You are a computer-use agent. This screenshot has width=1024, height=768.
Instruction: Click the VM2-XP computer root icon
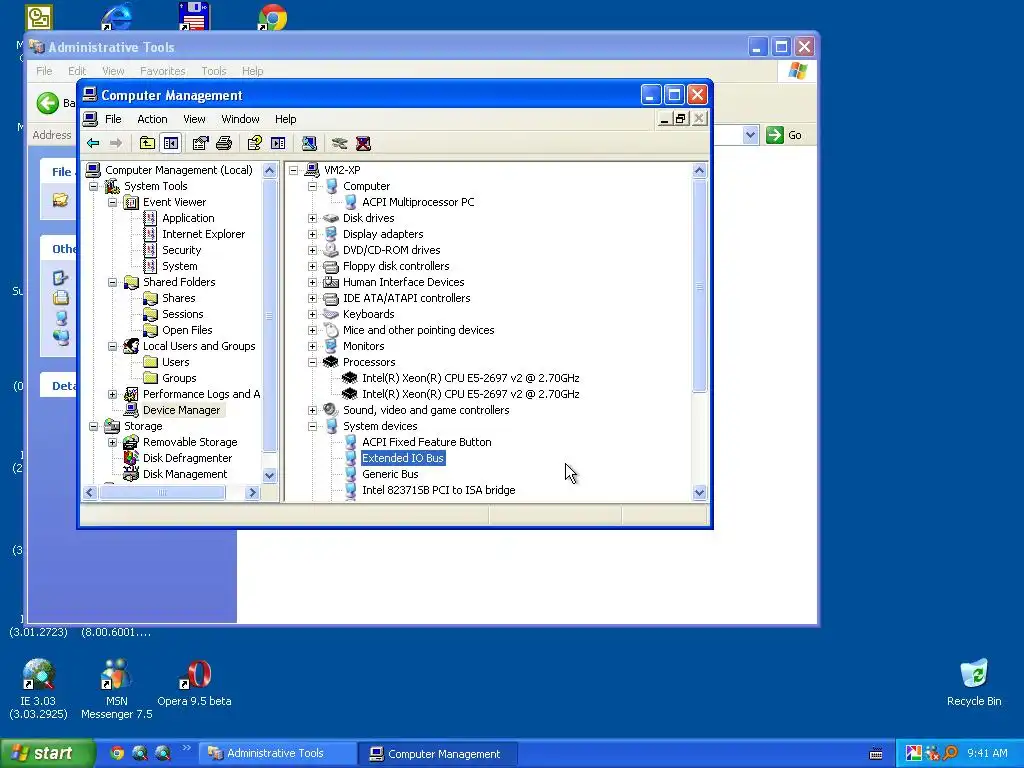point(312,170)
